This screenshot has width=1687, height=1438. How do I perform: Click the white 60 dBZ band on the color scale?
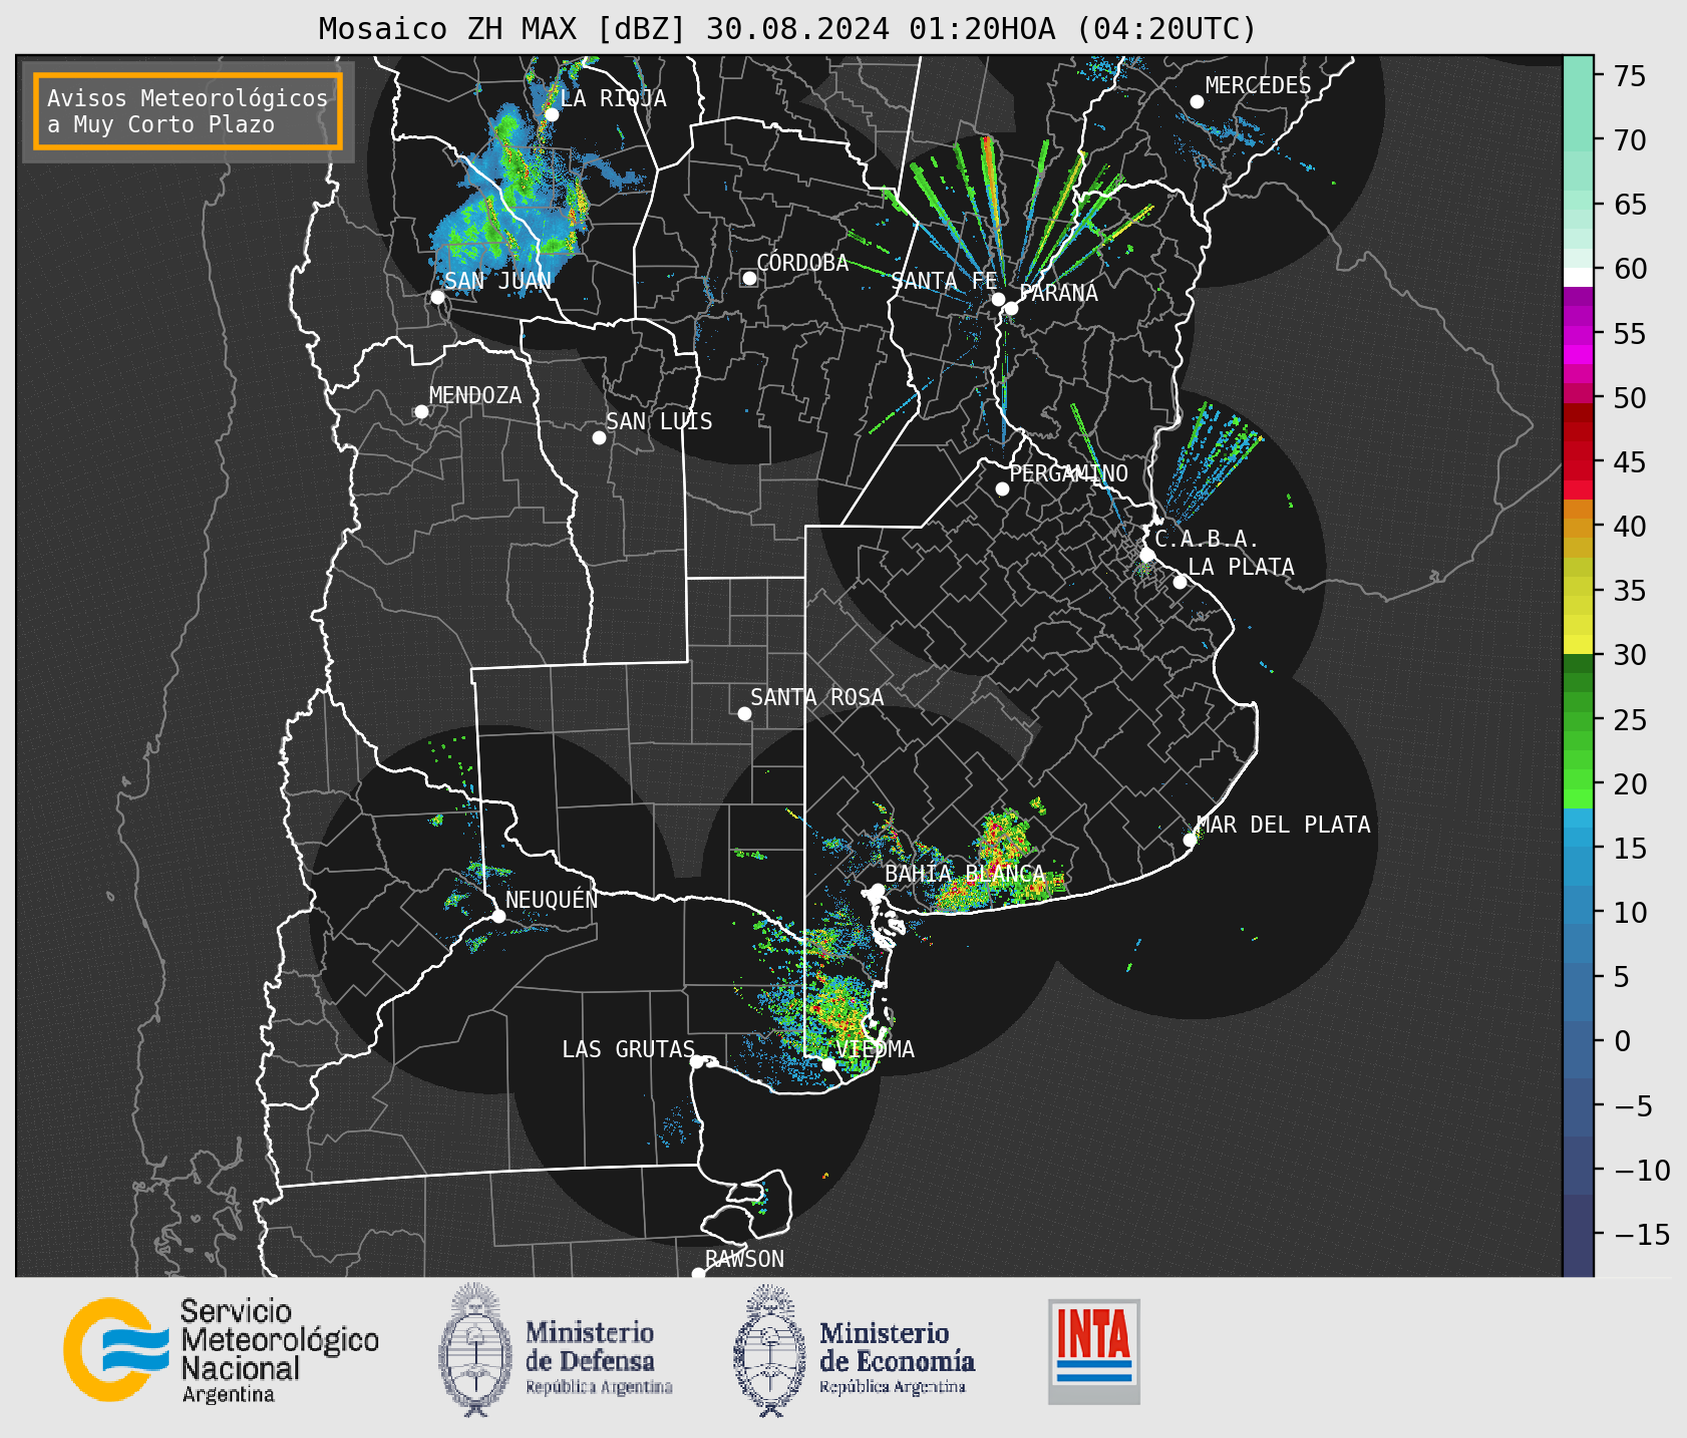(x=1578, y=277)
